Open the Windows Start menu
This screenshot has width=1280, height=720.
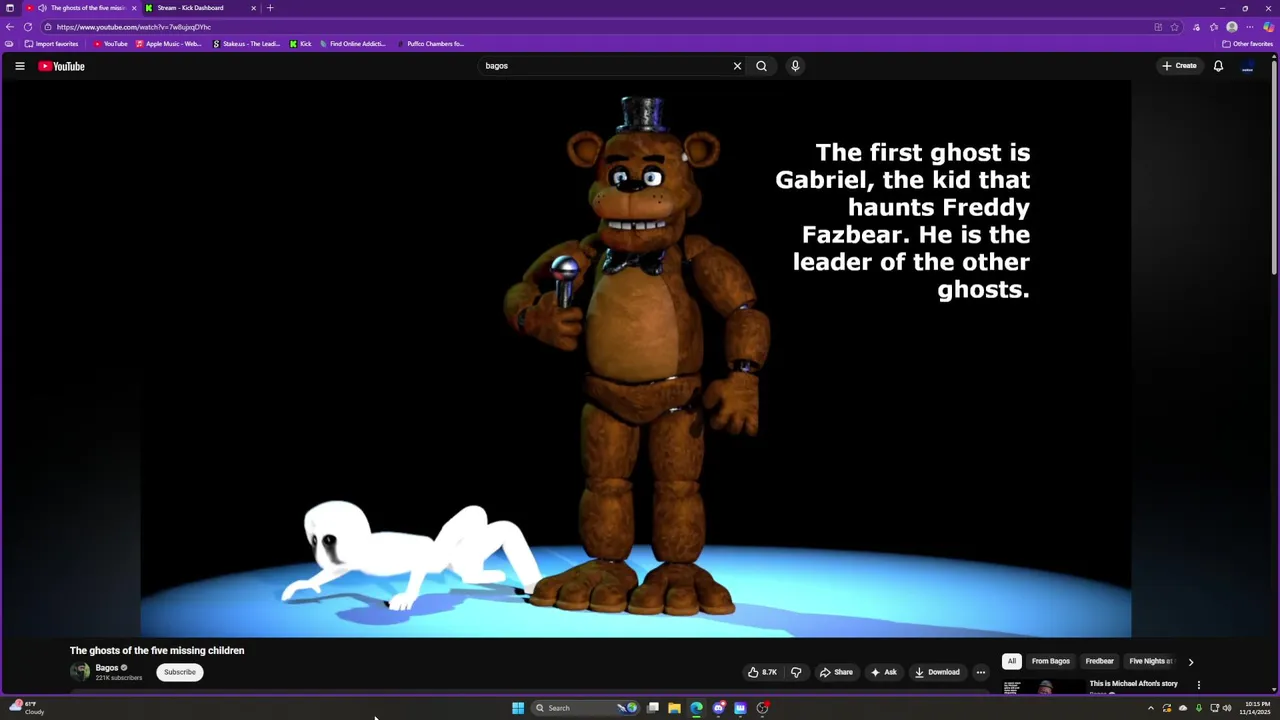pyautogui.click(x=518, y=708)
